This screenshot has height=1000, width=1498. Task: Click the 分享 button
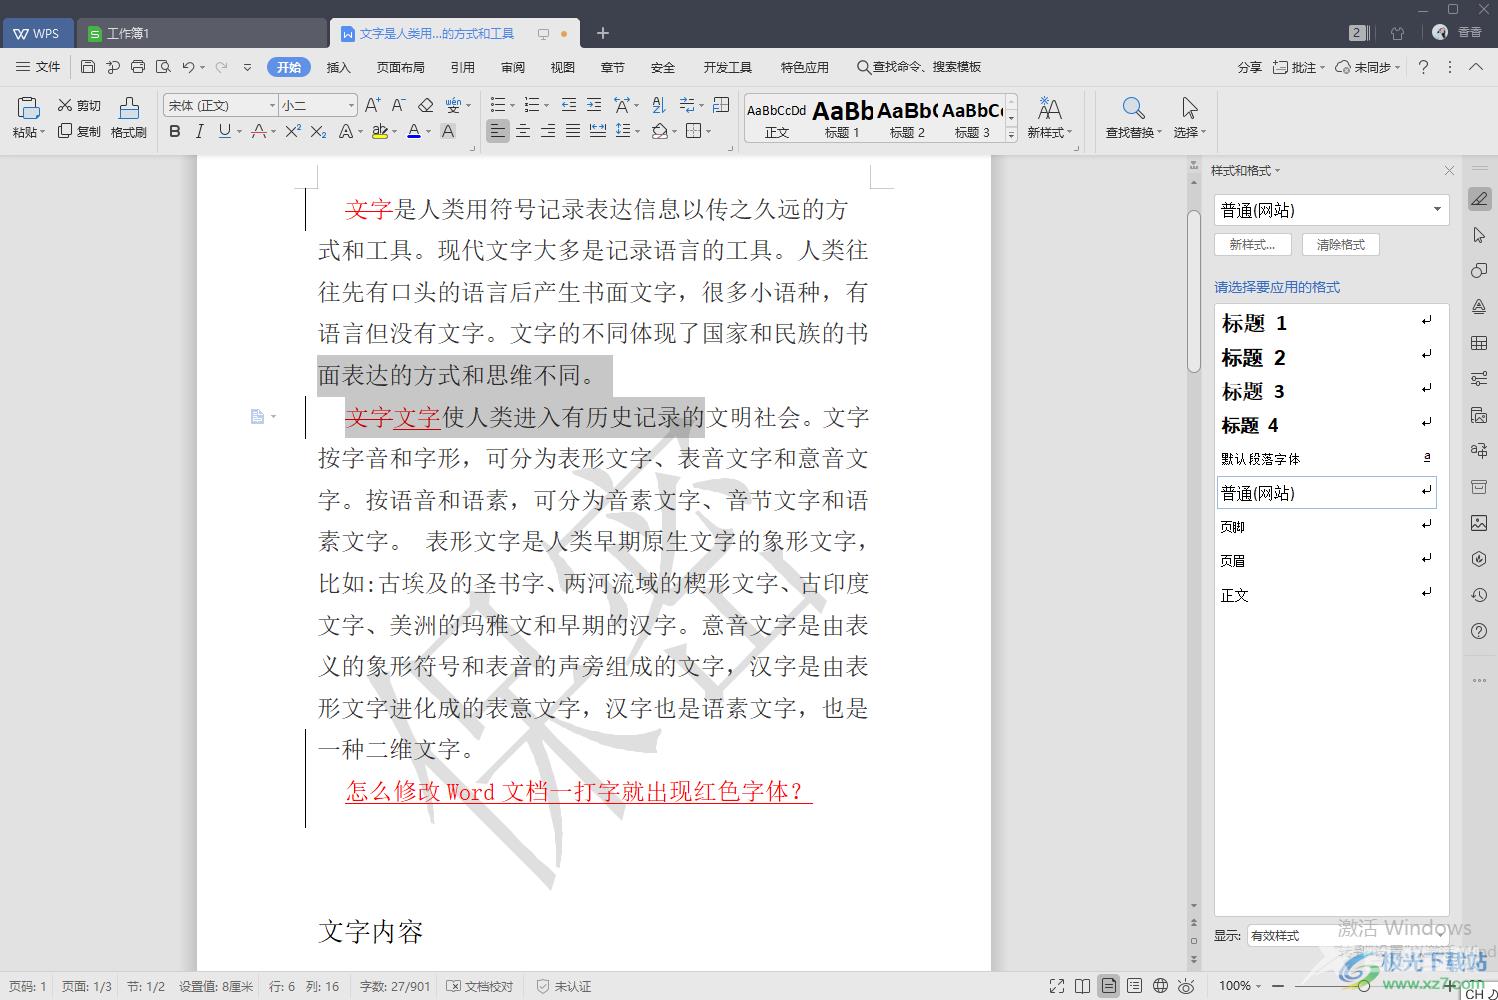click(x=1250, y=67)
